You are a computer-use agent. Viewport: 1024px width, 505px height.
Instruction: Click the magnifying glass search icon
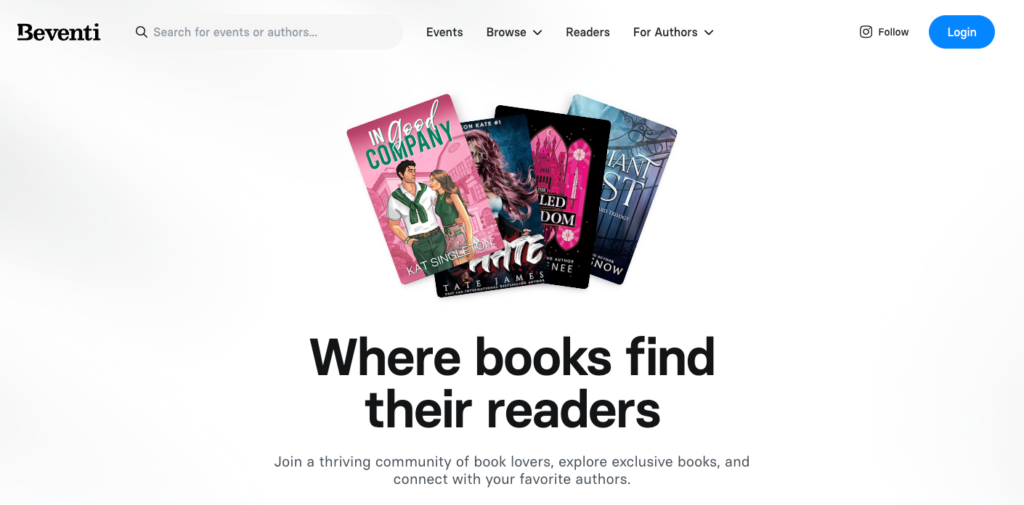click(x=141, y=32)
